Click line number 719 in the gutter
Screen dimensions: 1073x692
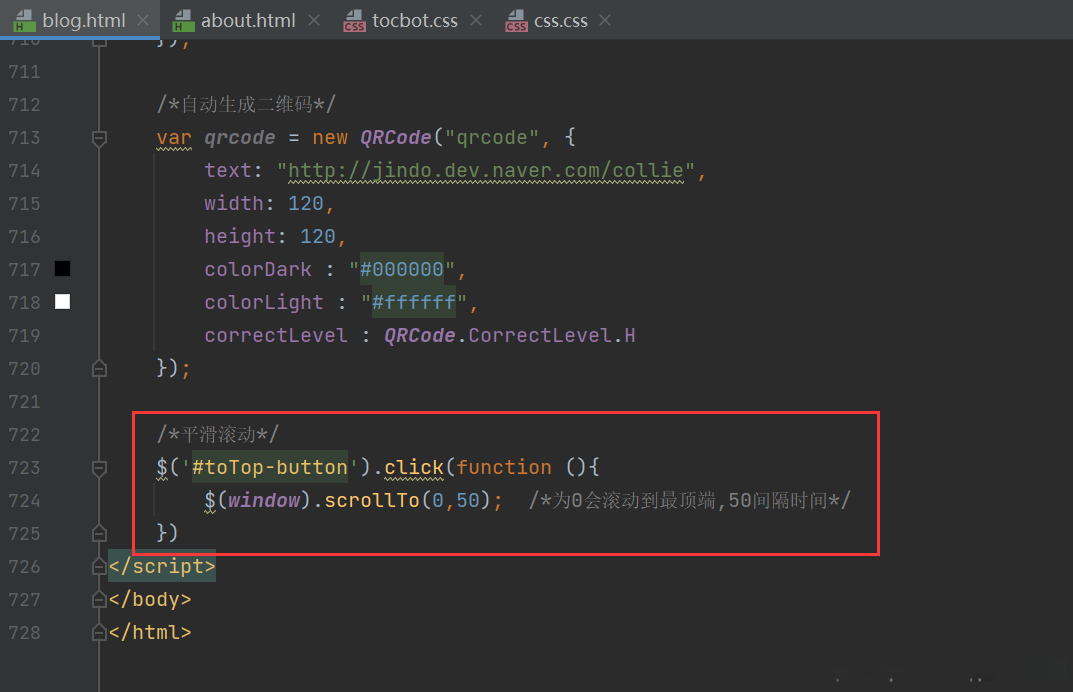tap(25, 335)
